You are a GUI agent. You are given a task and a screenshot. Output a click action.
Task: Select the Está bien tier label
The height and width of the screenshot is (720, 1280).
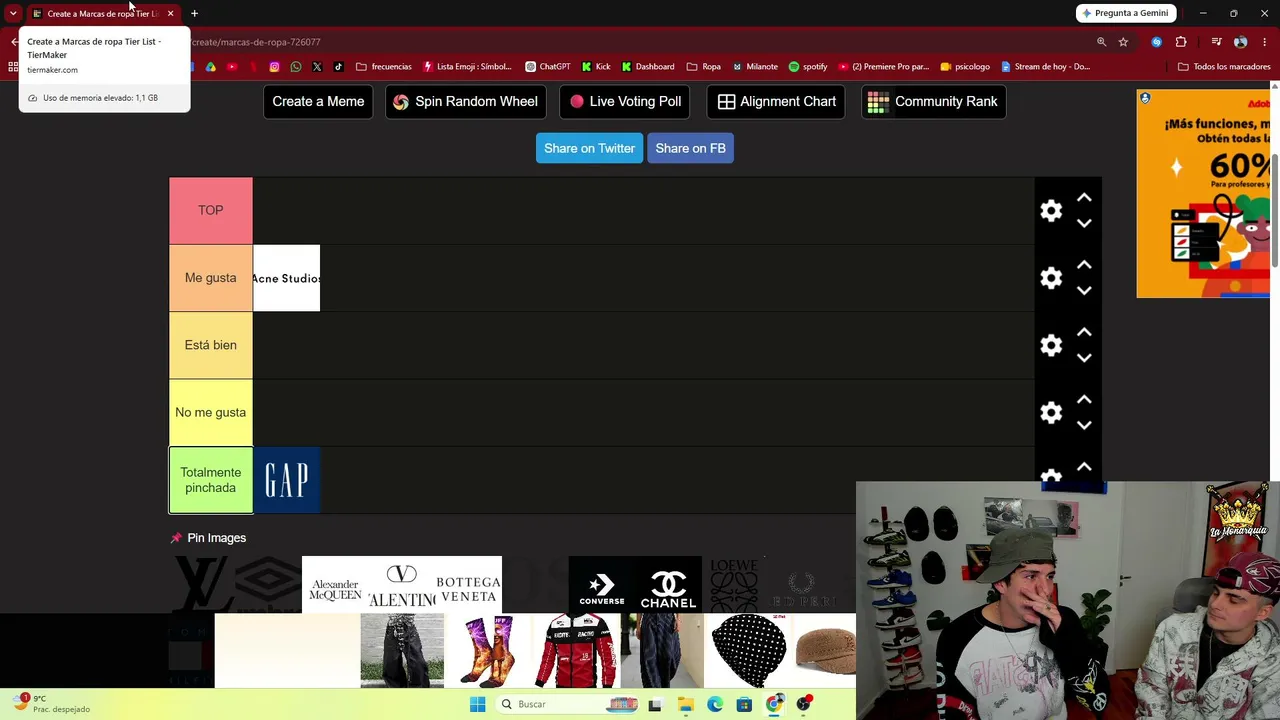[211, 345]
